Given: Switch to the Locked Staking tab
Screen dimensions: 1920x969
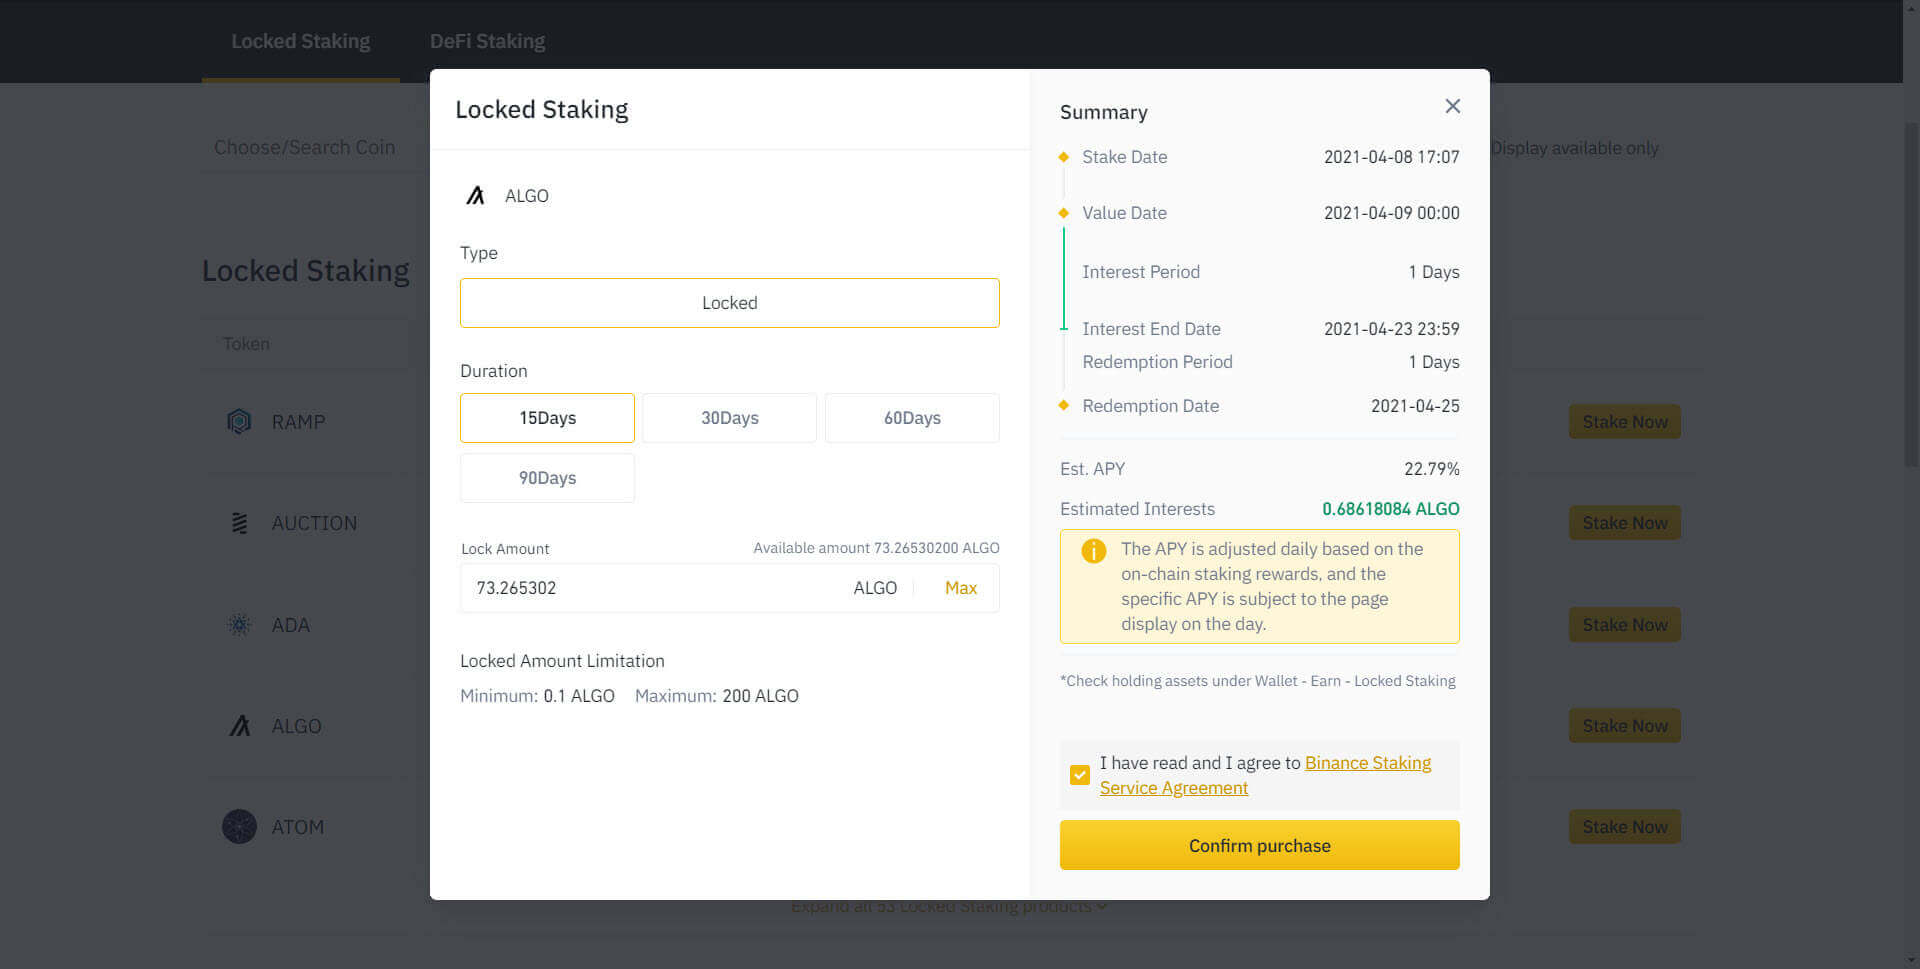Looking at the screenshot, I should [x=300, y=41].
